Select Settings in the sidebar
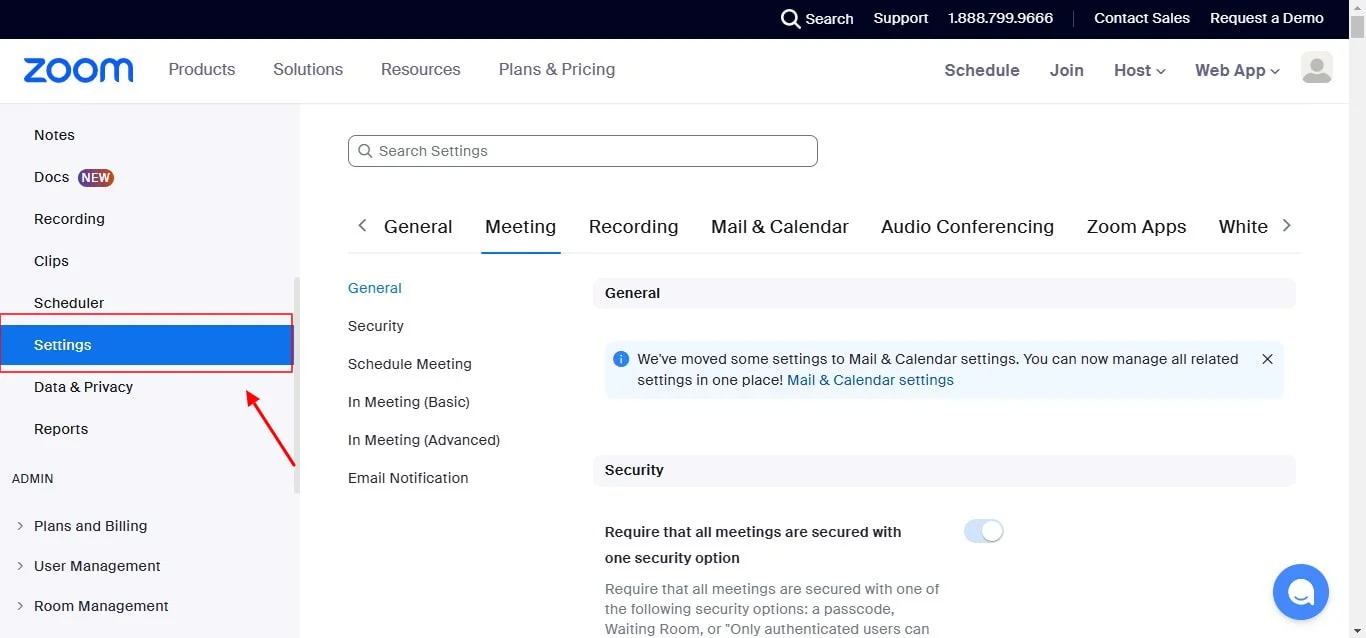1366x638 pixels. (146, 345)
